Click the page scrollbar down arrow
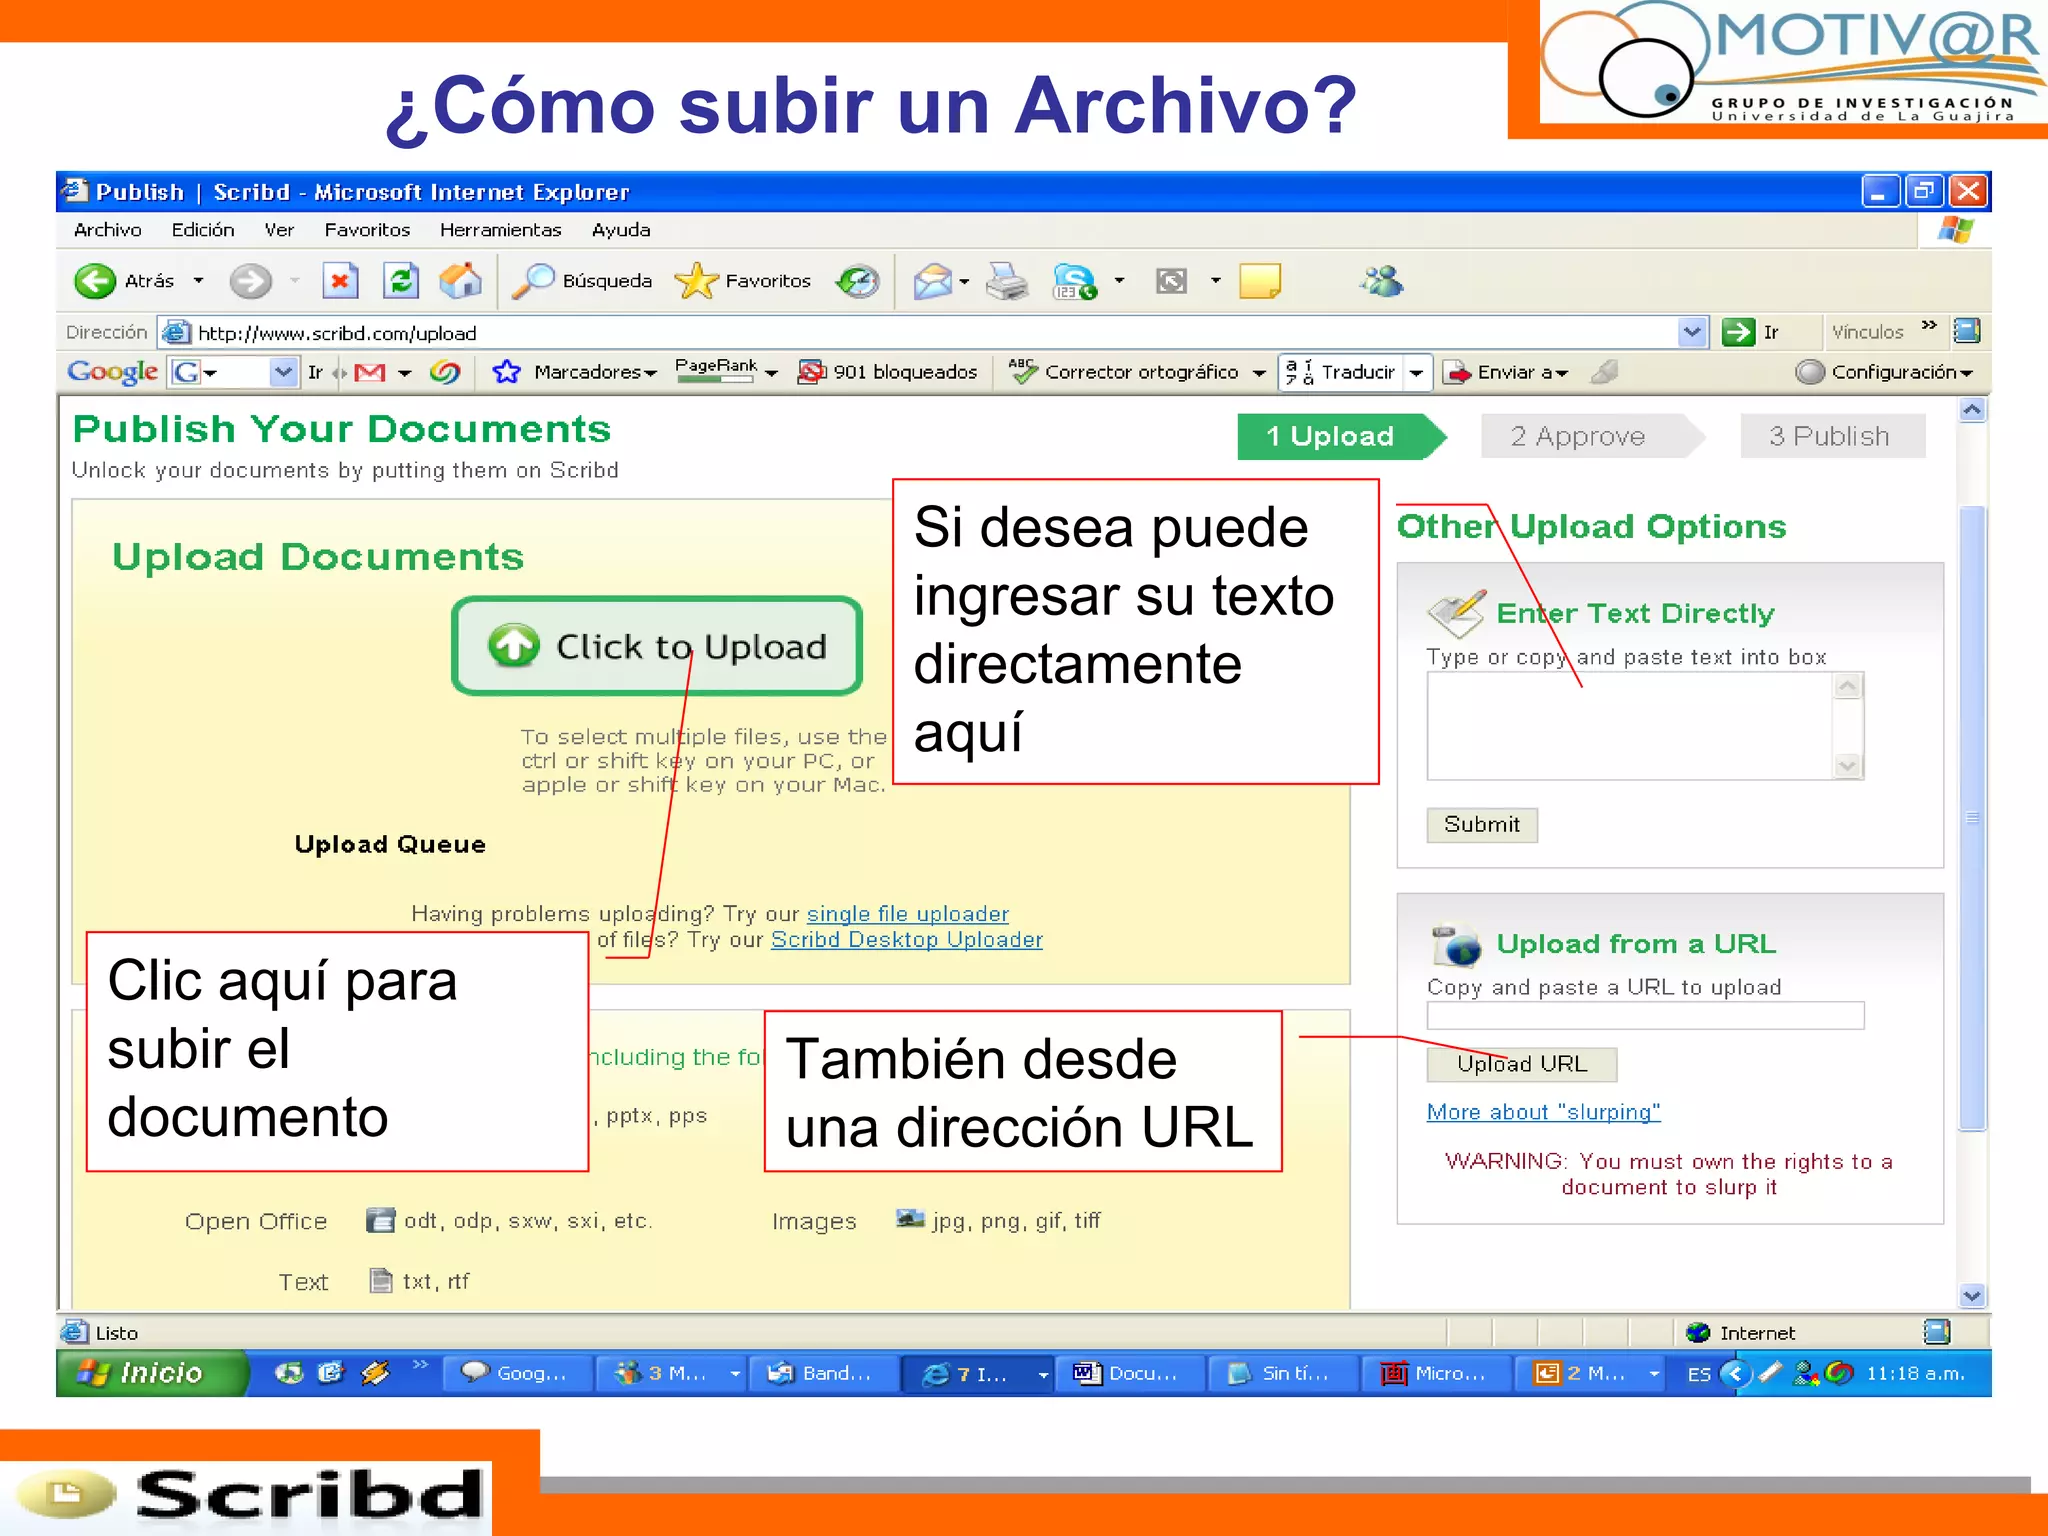 1972,1296
